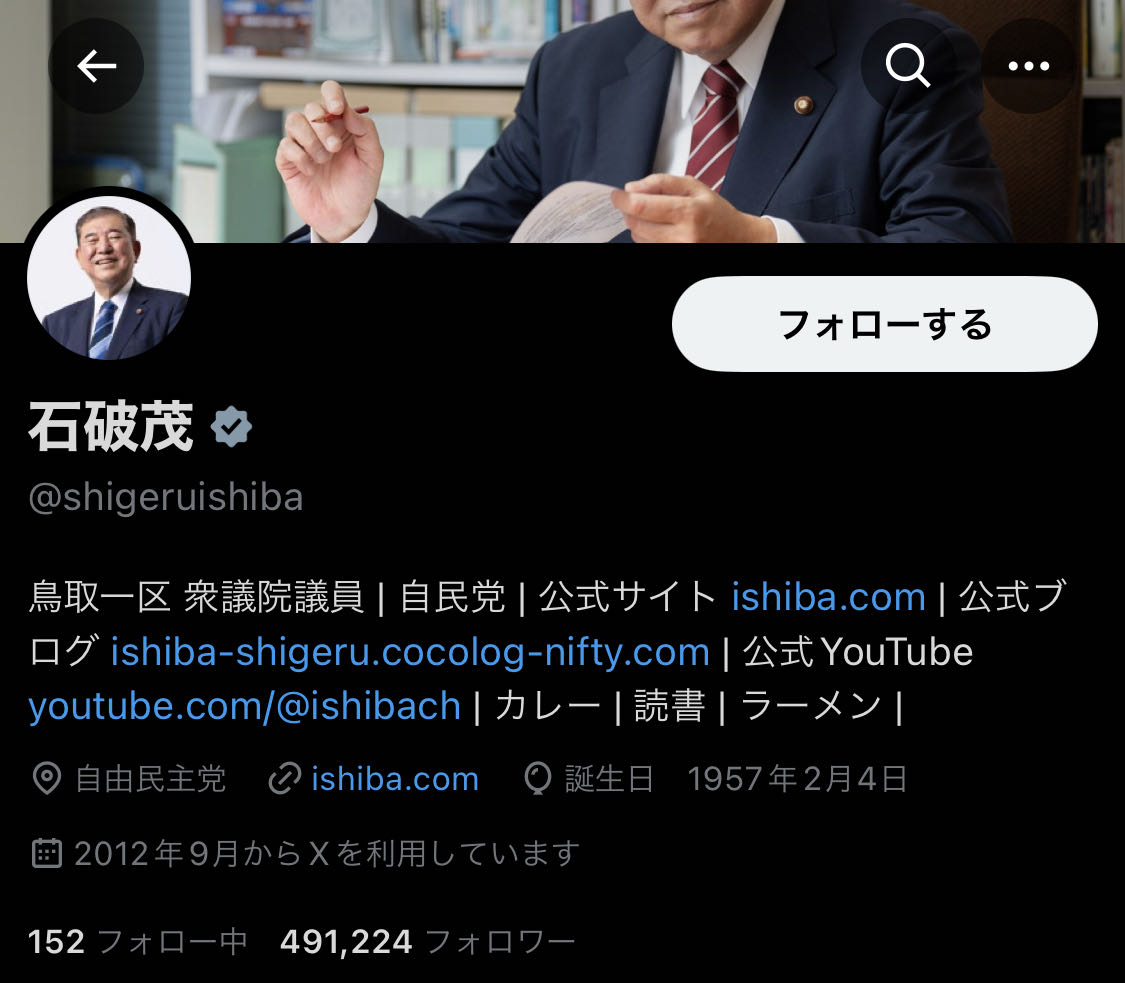Image resolution: width=1125 pixels, height=983 pixels.
Task: Tap the blue verified badge
Action: (231, 427)
